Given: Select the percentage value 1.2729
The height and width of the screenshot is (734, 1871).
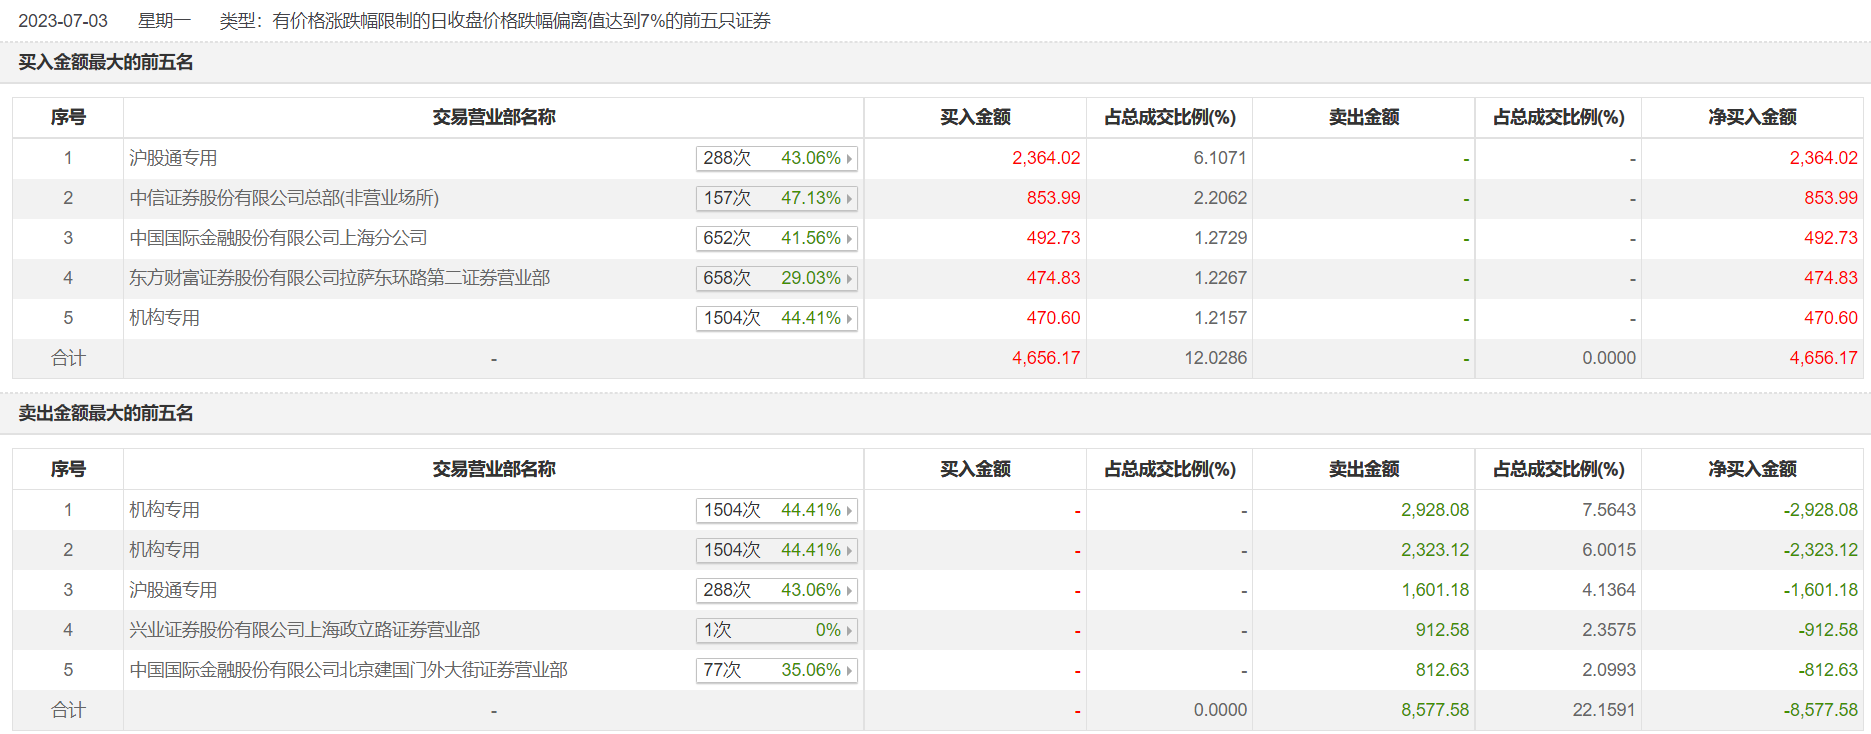Looking at the screenshot, I should [x=1220, y=238].
